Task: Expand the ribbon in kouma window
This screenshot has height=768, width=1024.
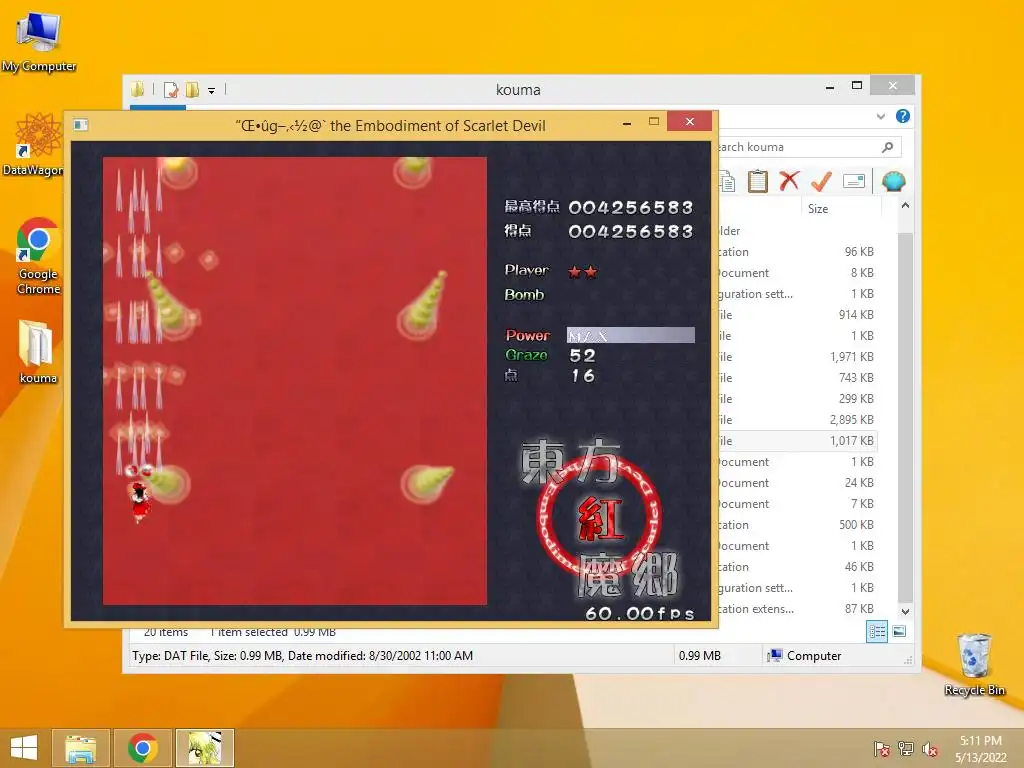Action: point(881,116)
